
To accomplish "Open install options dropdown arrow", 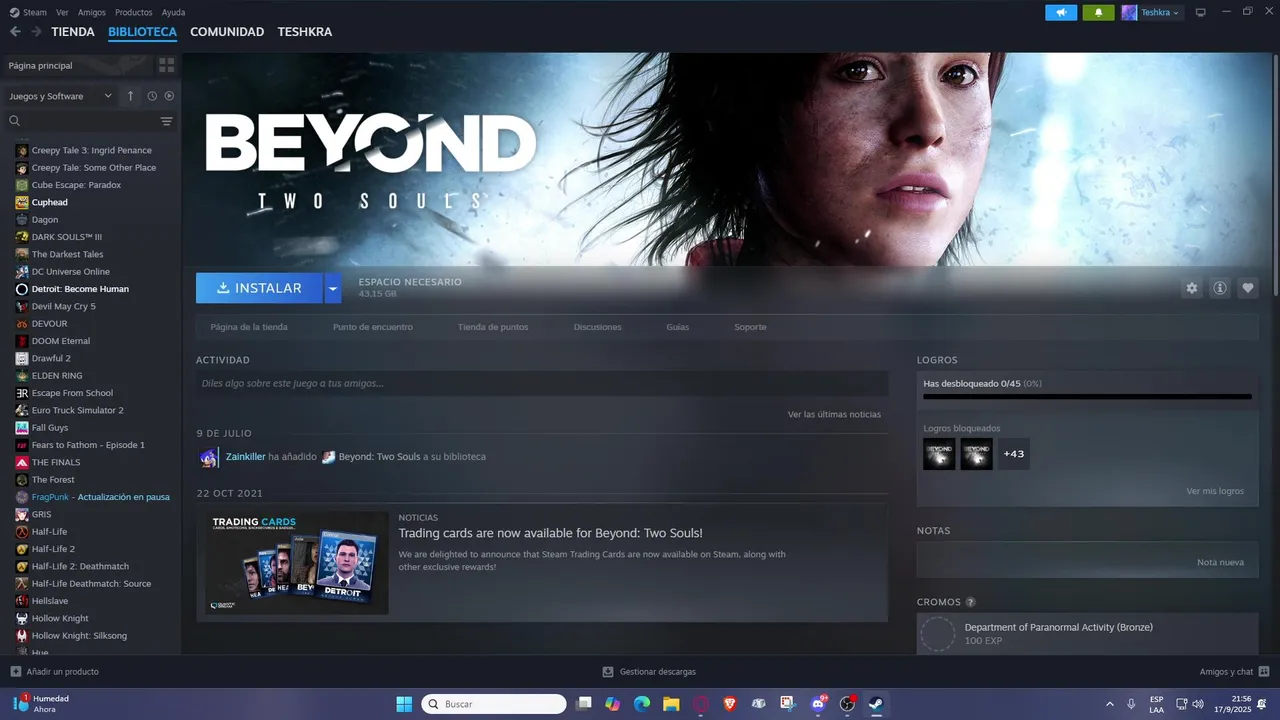I will pyautogui.click(x=333, y=288).
